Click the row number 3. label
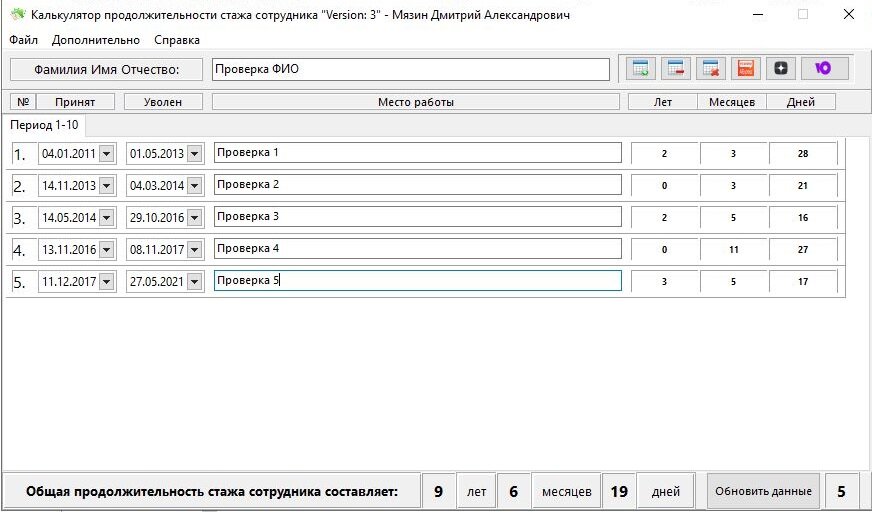Image resolution: width=872 pixels, height=512 pixels. 19,218
